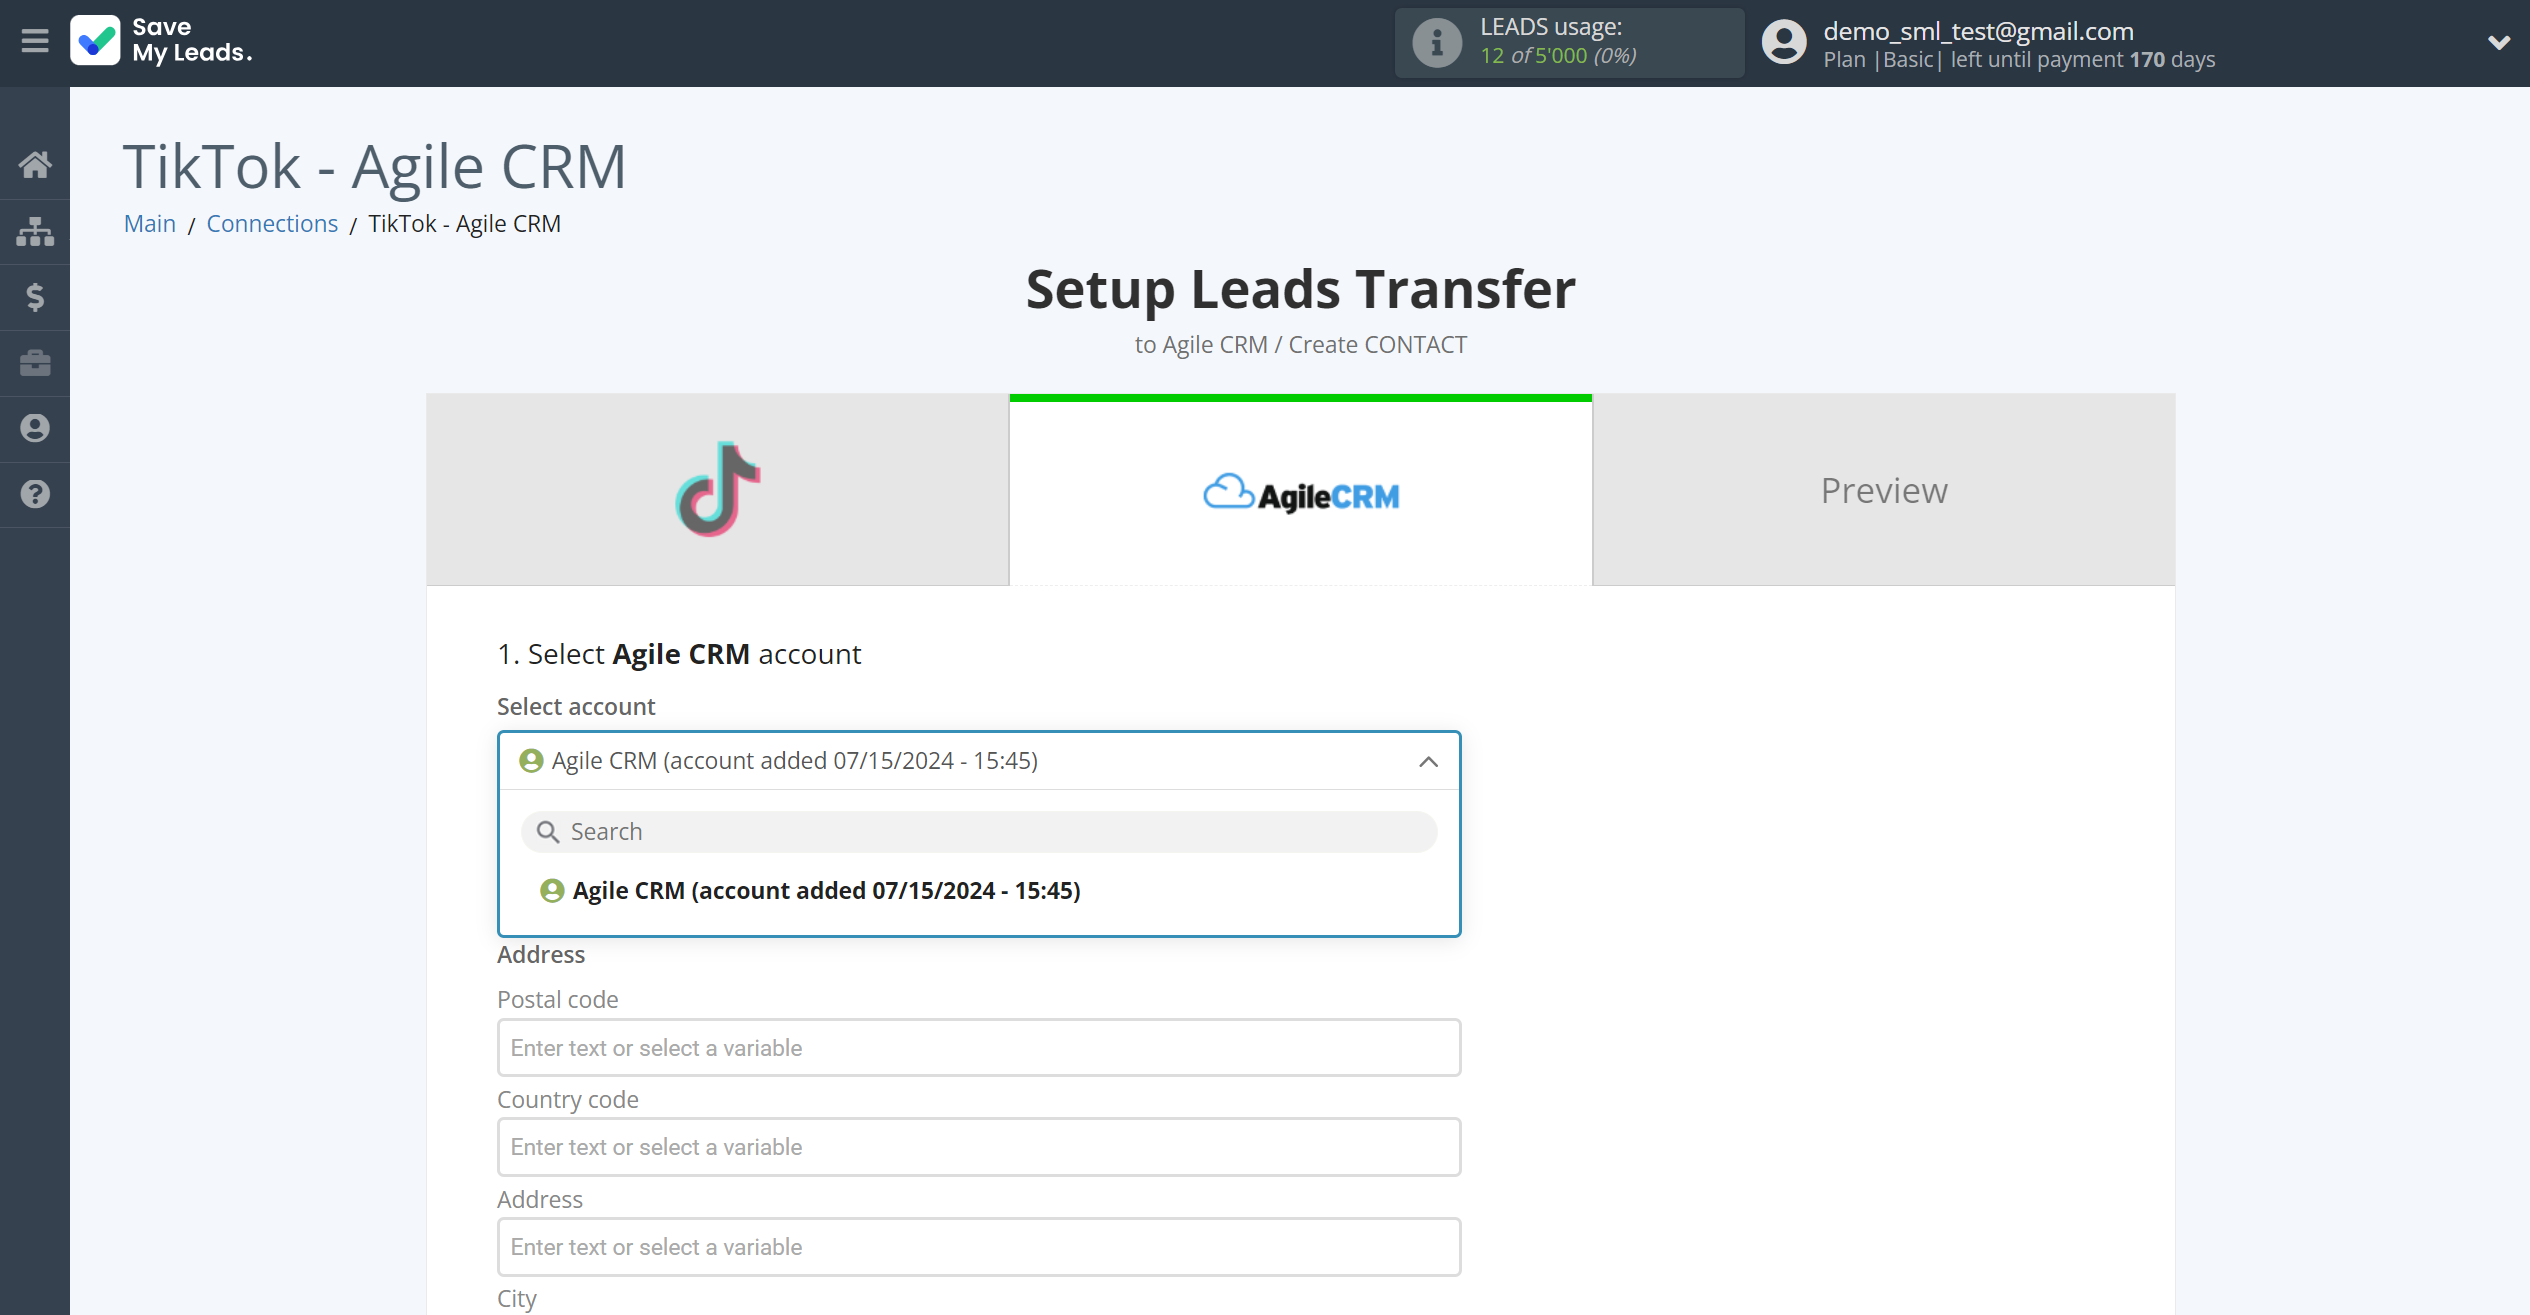
Task: Collapse the open account selector dropdown
Action: click(x=1429, y=760)
